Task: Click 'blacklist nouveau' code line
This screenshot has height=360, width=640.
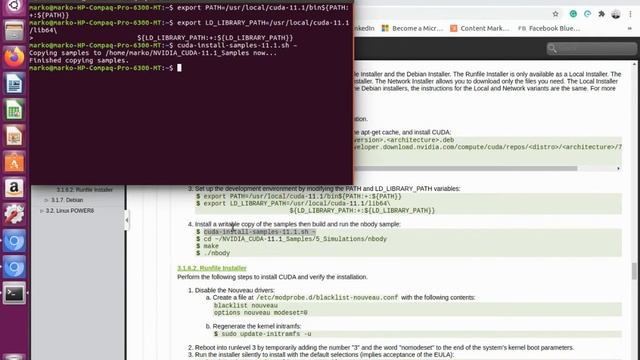Action: click(x=246, y=305)
